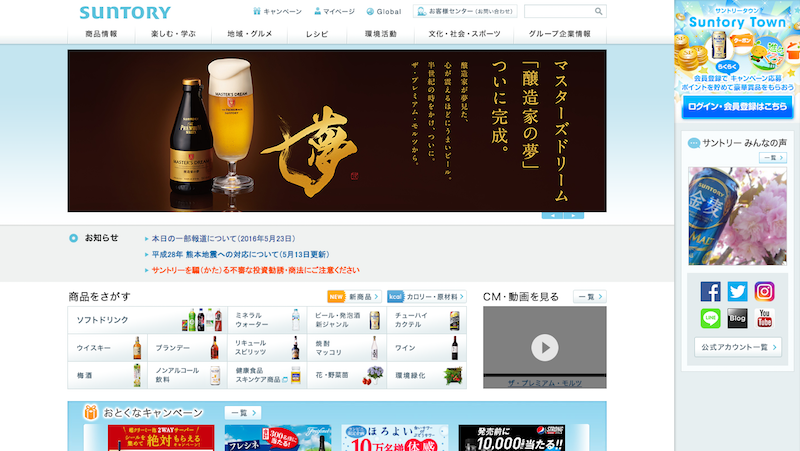Open the 絶対もらえる campaign banner

click(161, 438)
